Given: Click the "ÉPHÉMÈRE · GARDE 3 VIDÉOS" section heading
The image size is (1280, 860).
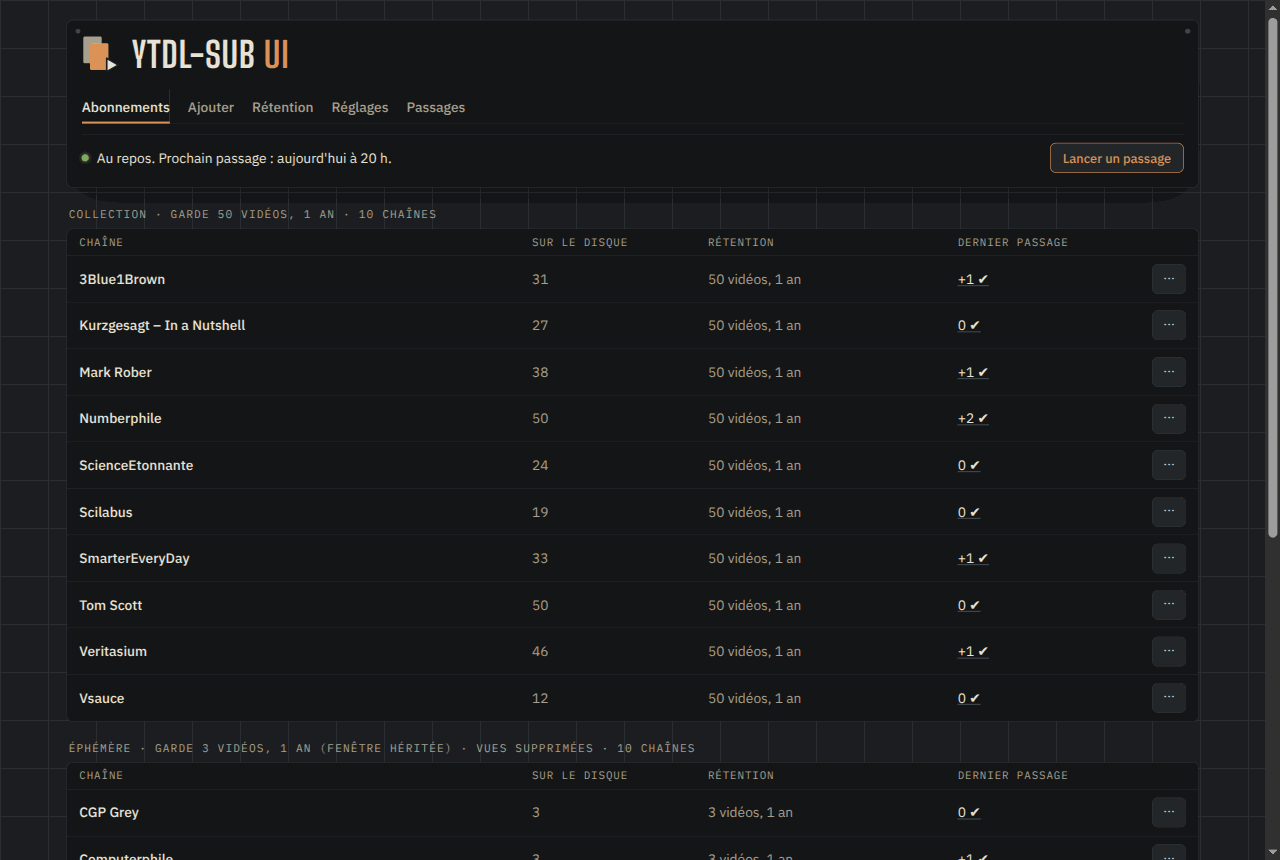Looking at the screenshot, I should 381,748.
